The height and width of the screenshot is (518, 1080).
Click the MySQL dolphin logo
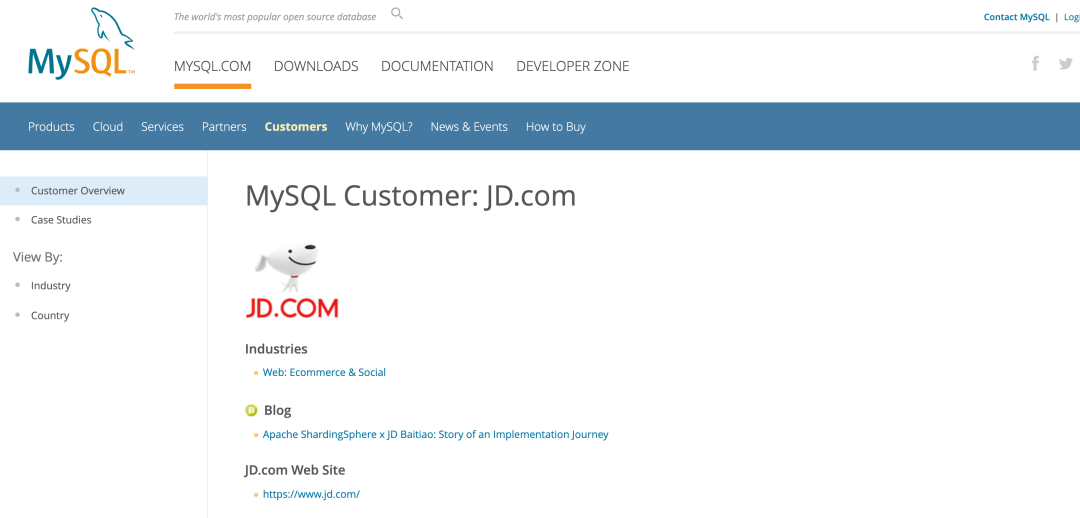(x=81, y=43)
